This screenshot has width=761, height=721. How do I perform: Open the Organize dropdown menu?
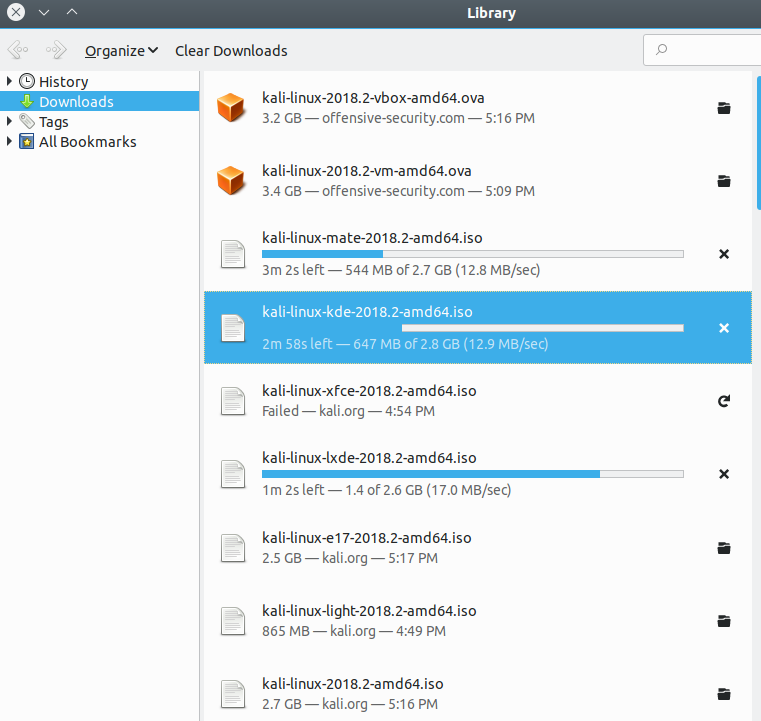(121, 50)
